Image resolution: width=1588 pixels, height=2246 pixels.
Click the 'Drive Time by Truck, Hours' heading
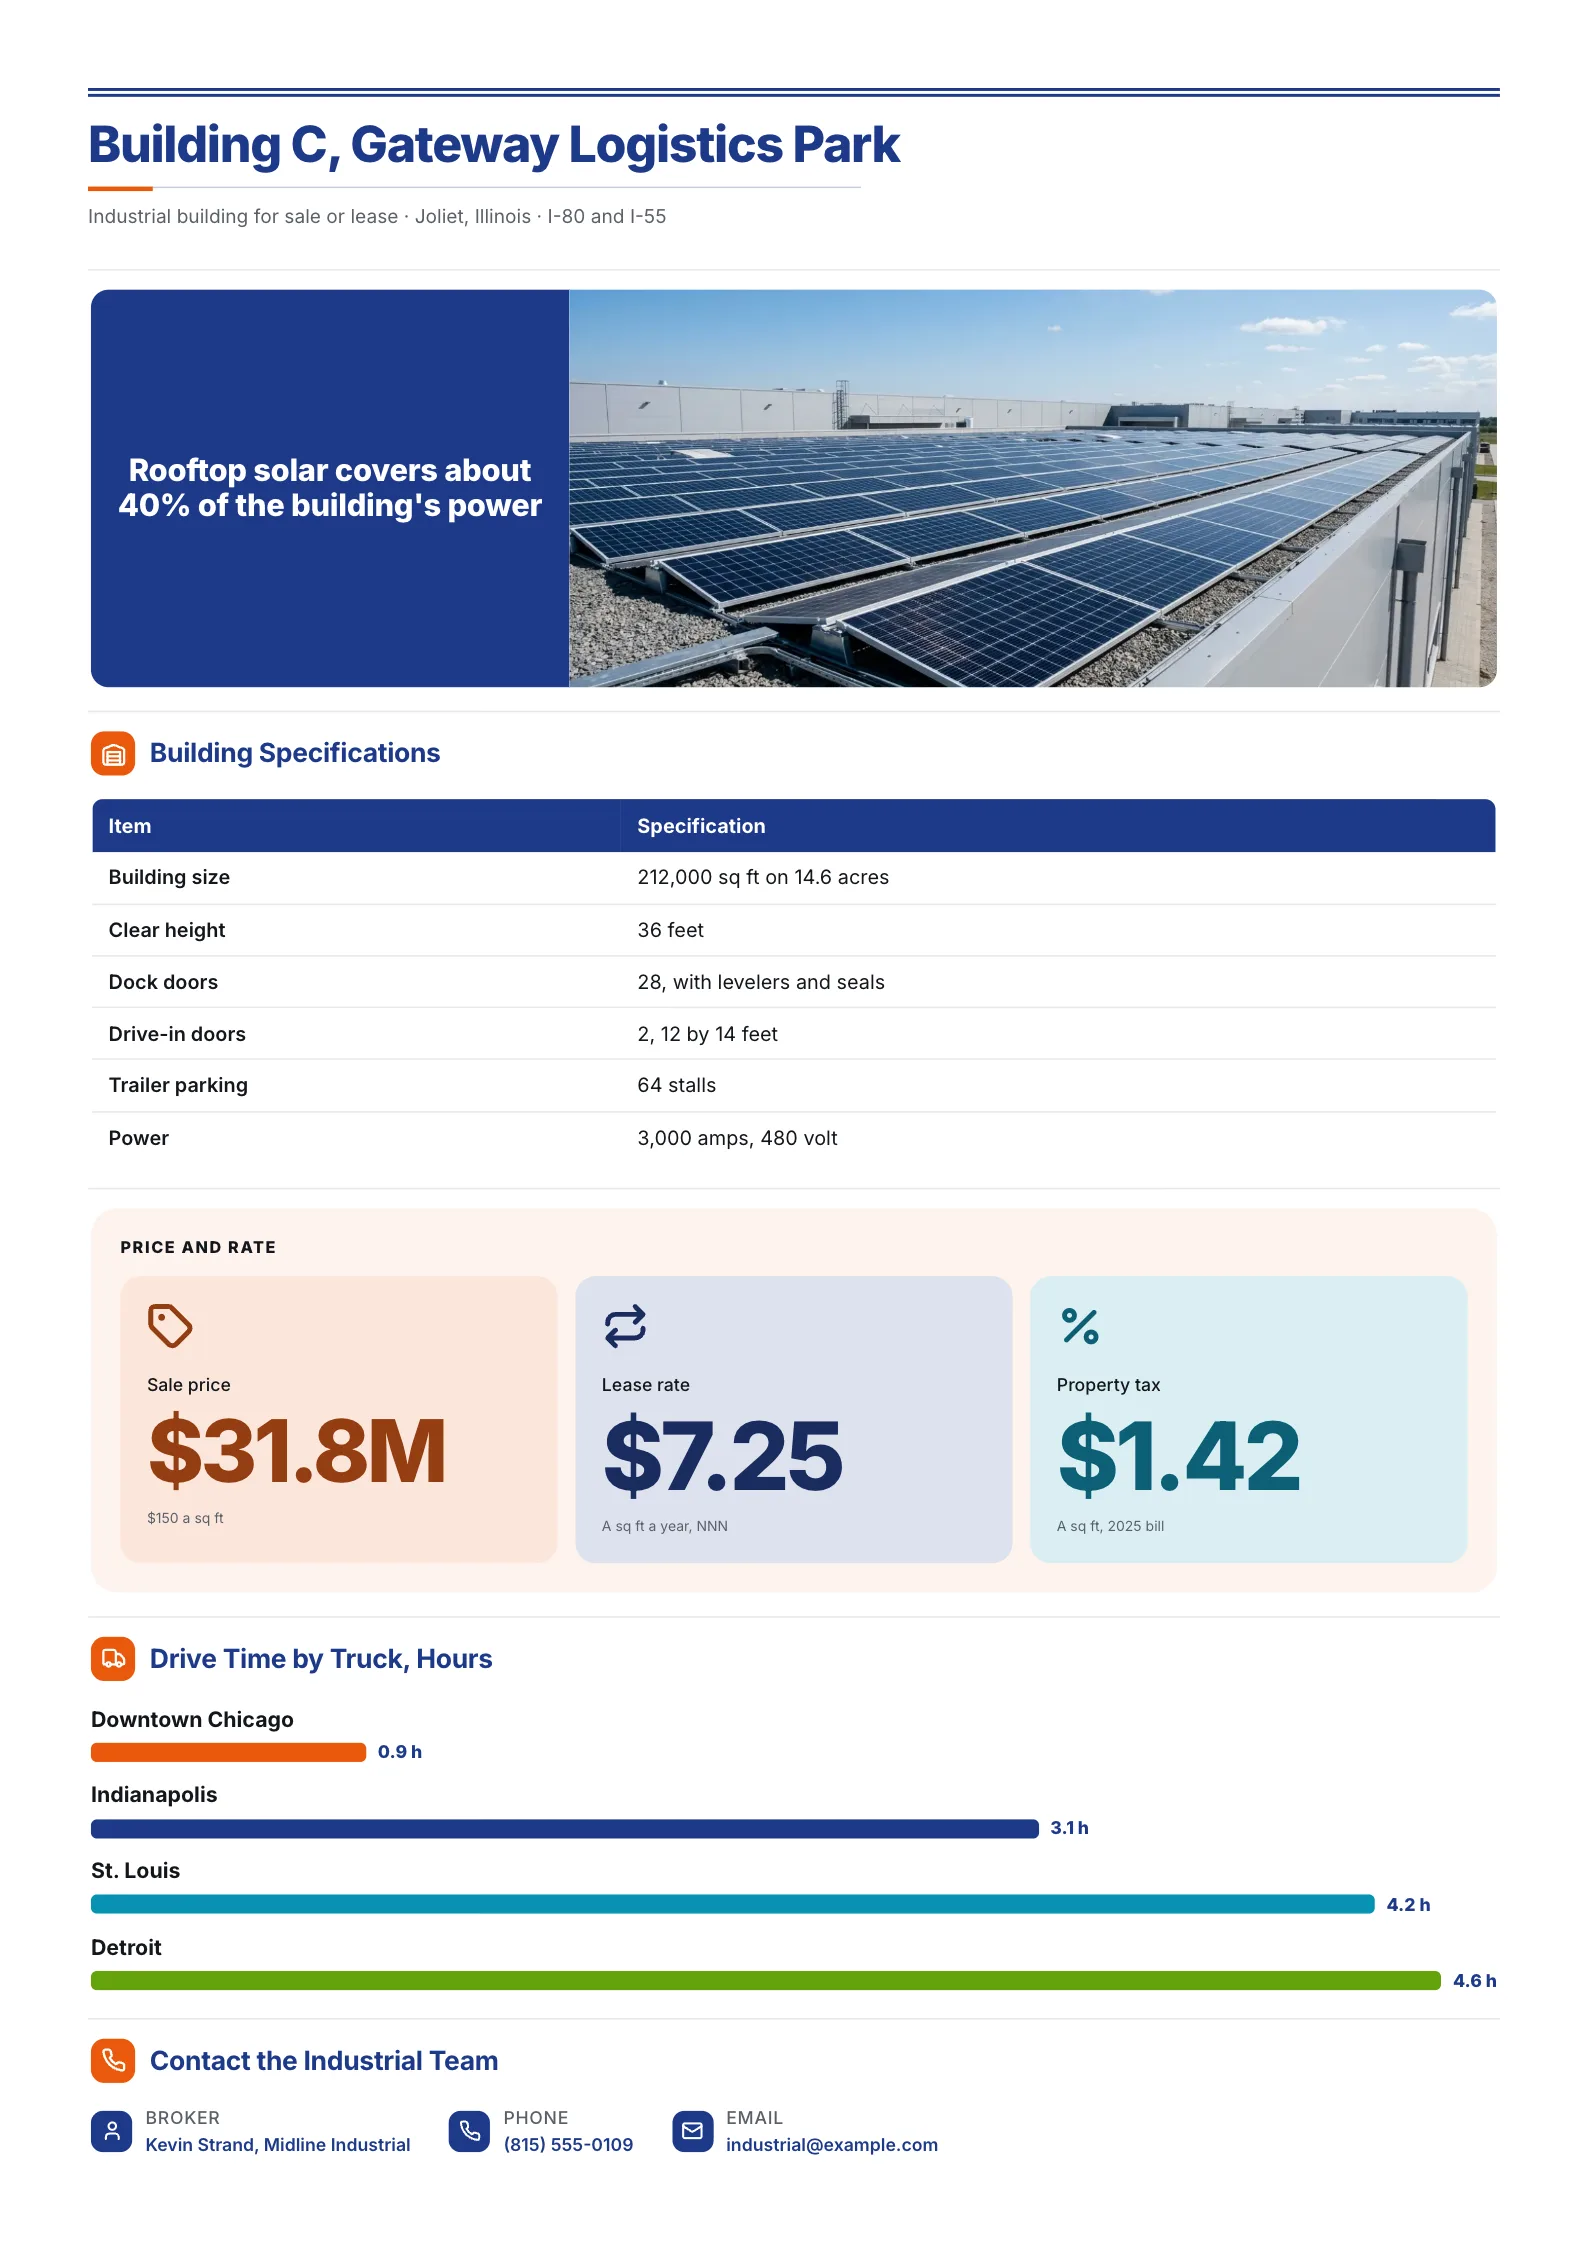point(321,1659)
